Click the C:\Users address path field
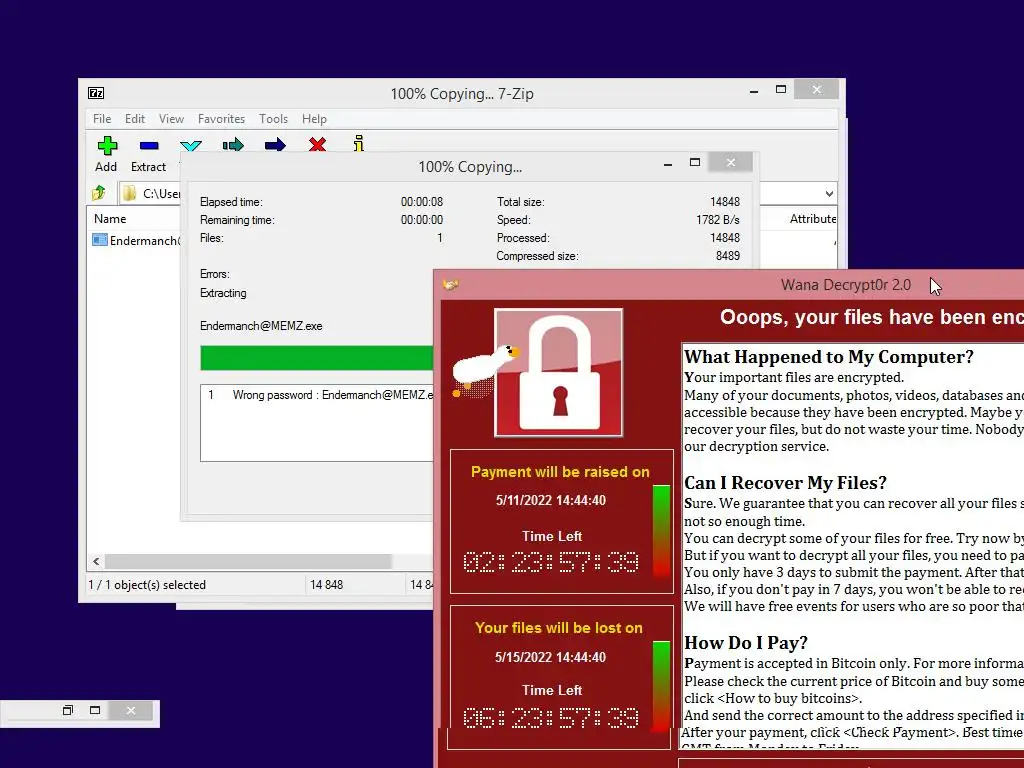Screen dimensions: 1024x768 point(161,193)
